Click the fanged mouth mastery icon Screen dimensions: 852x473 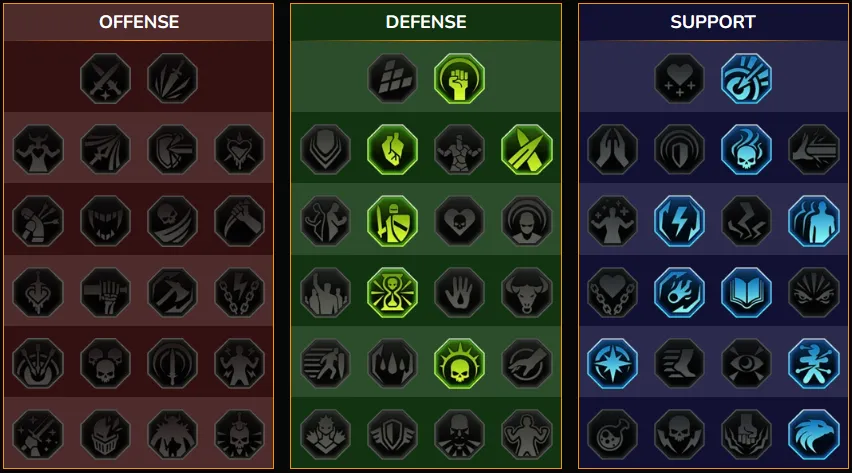105,221
